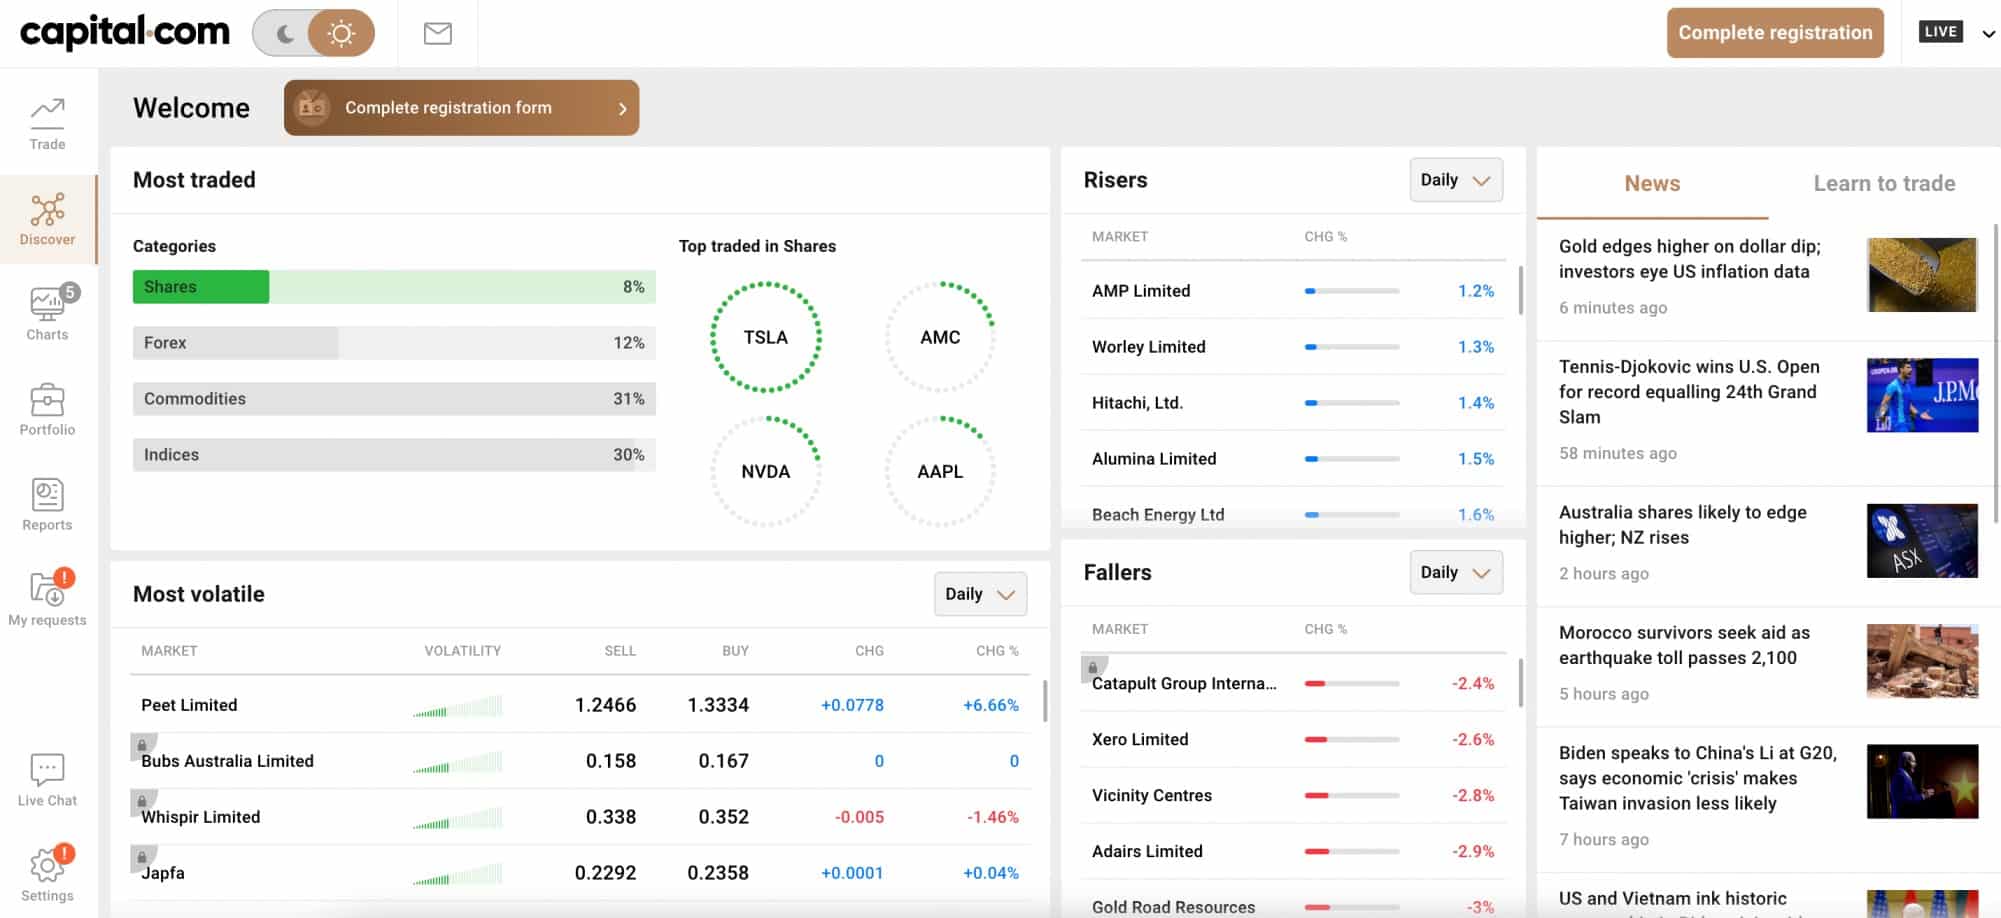Click the lock icon beside Bubs Australia Limited
Viewport: 2001px width, 918px height.
(142, 745)
